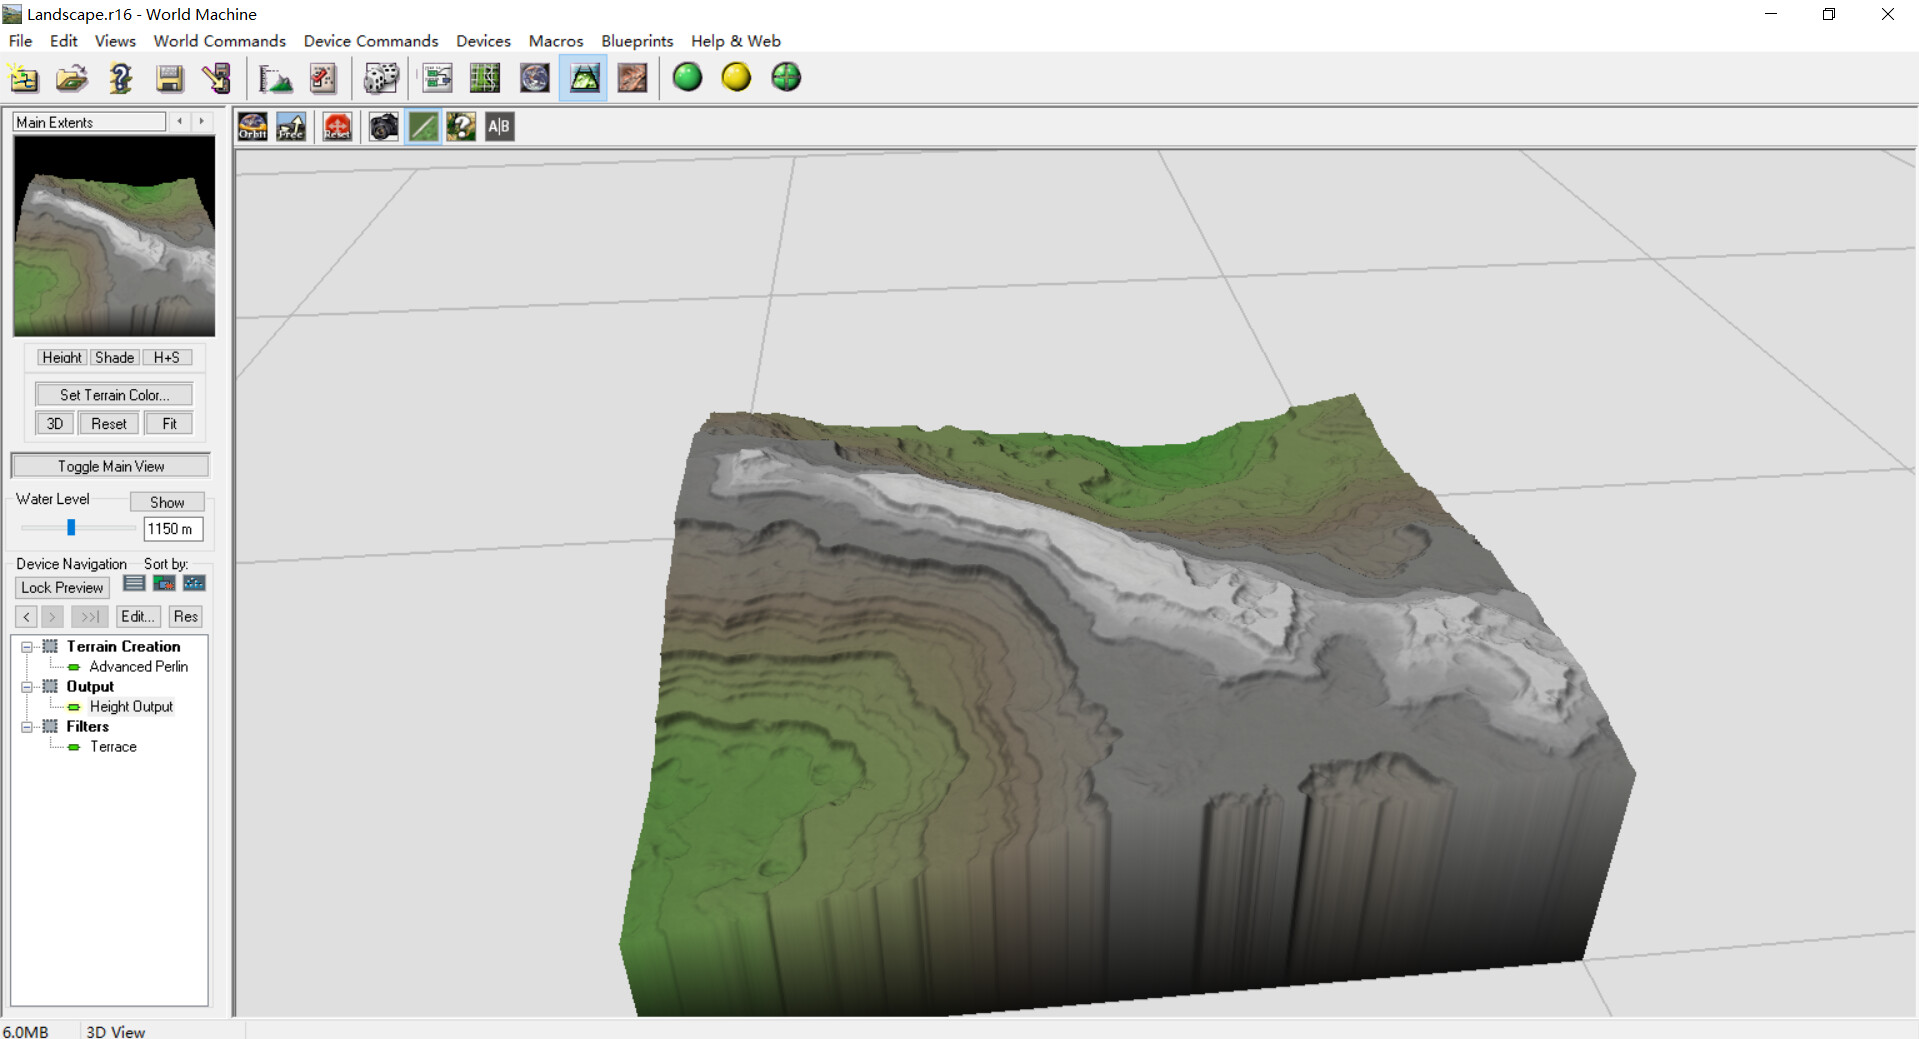Open the World Commands menu

point(219,41)
